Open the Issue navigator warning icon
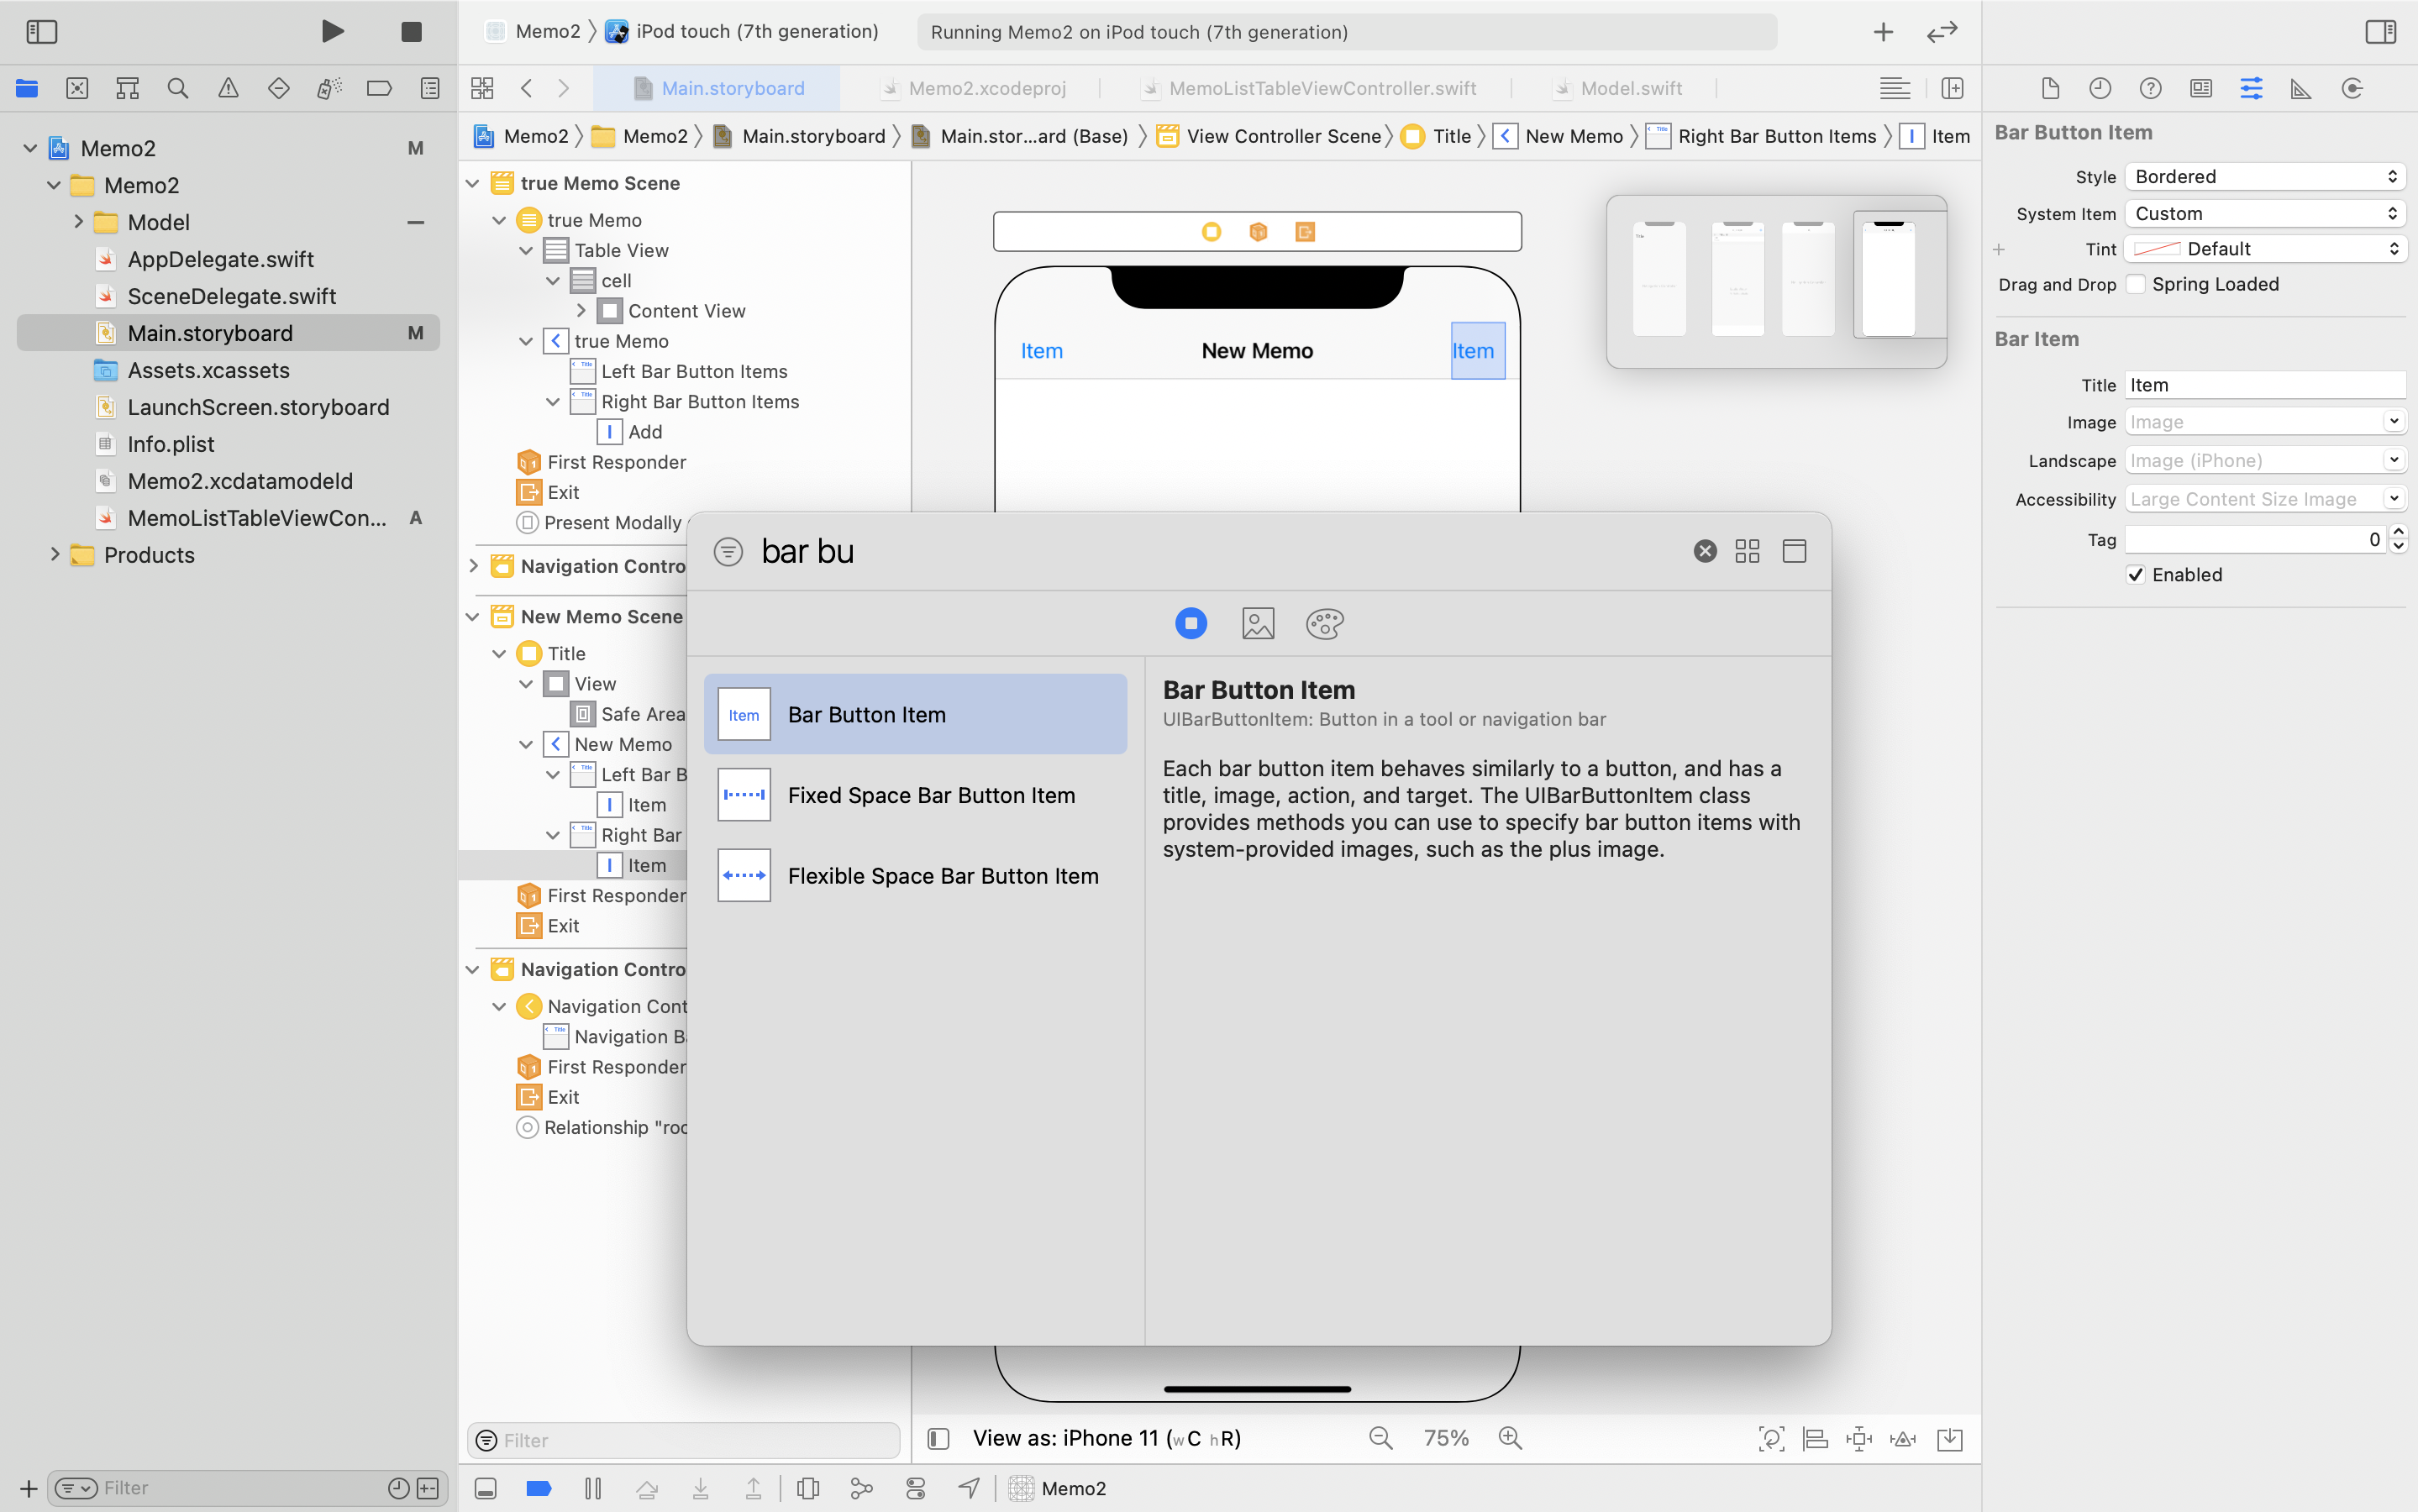This screenshot has height=1512, width=2418. 228,88
